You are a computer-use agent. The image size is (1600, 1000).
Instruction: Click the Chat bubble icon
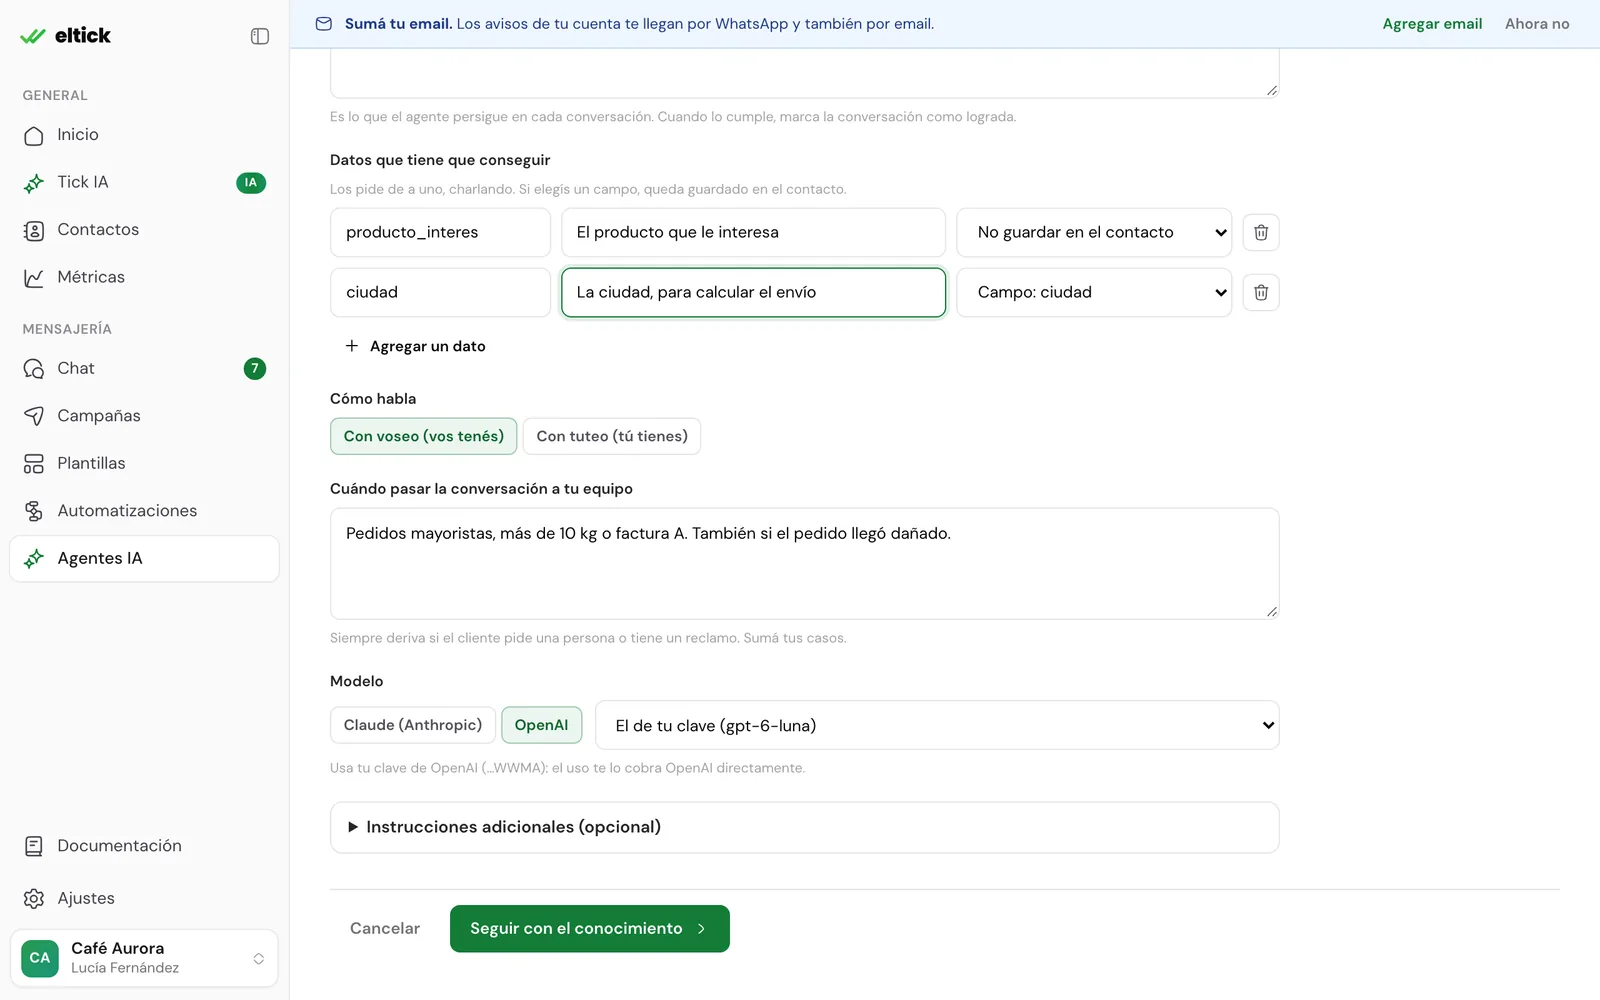click(34, 369)
